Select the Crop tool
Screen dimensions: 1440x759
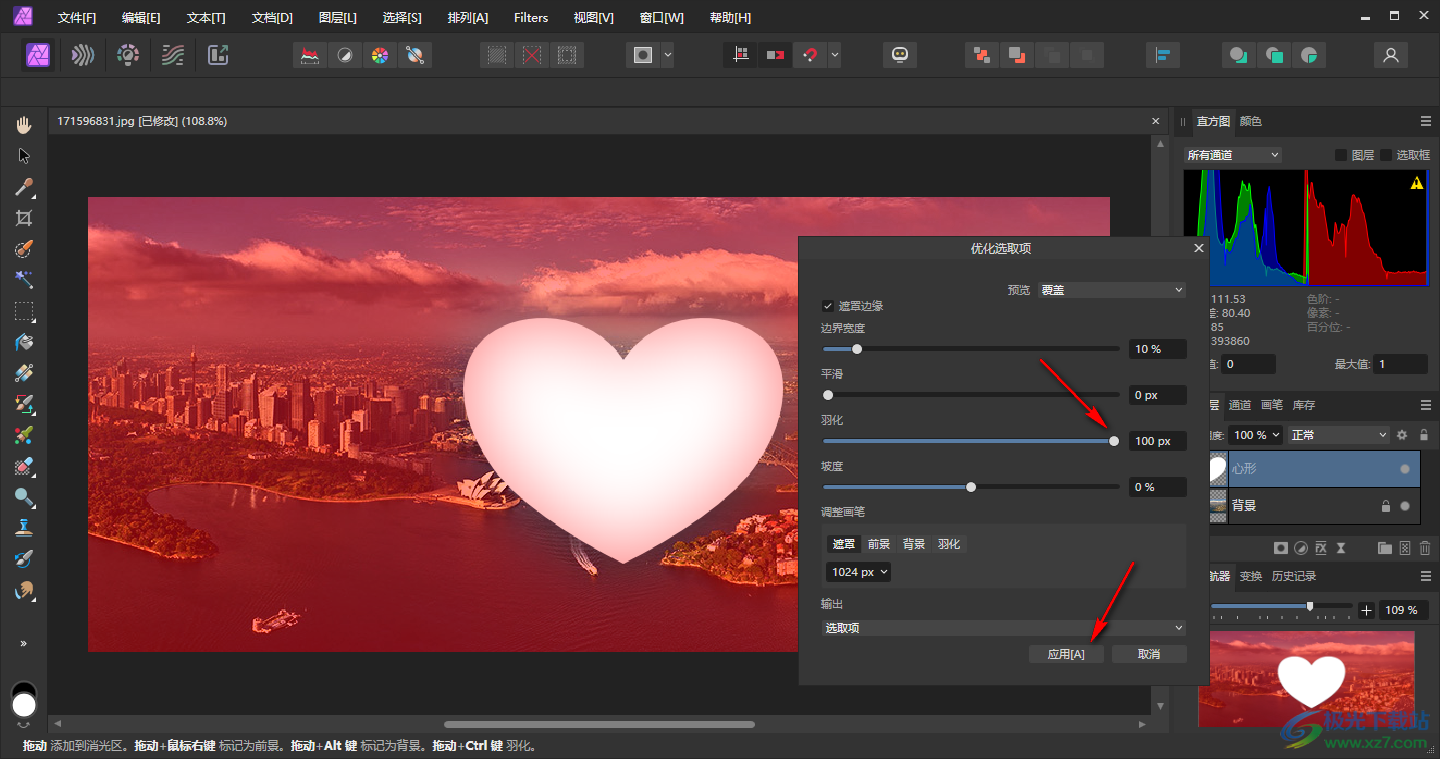pyautogui.click(x=24, y=218)
